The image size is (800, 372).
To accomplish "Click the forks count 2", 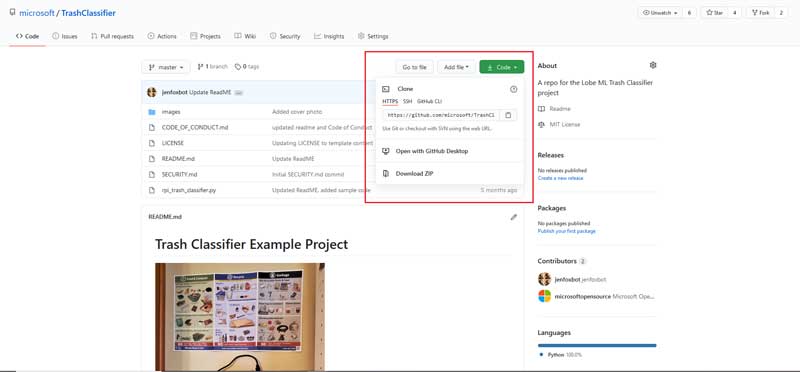I will 781,13.
